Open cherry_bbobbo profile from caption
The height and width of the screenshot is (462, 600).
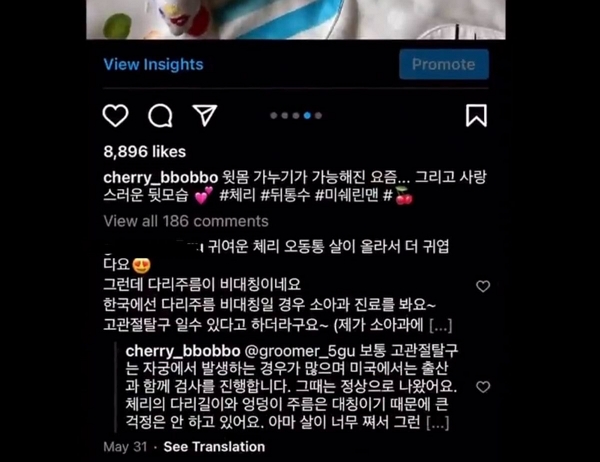coord(161,178)
